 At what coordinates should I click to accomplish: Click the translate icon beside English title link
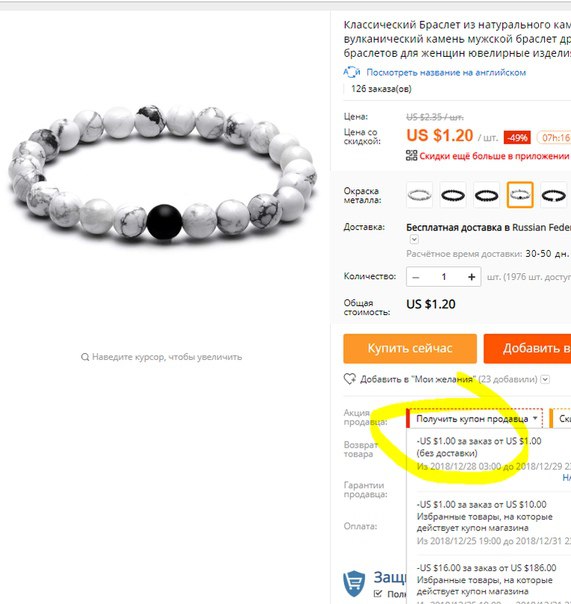tap(351, 72)
